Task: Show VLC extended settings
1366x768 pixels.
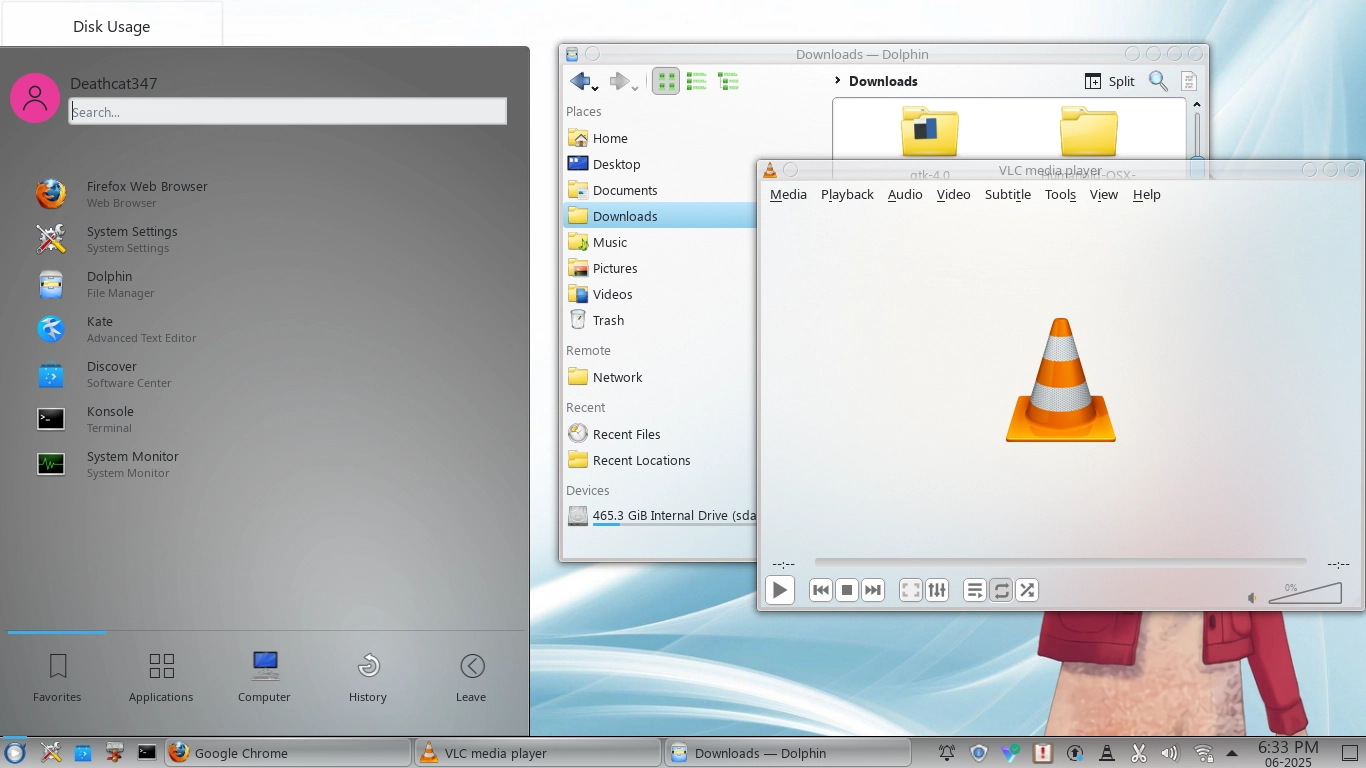Action: point(936,590)
